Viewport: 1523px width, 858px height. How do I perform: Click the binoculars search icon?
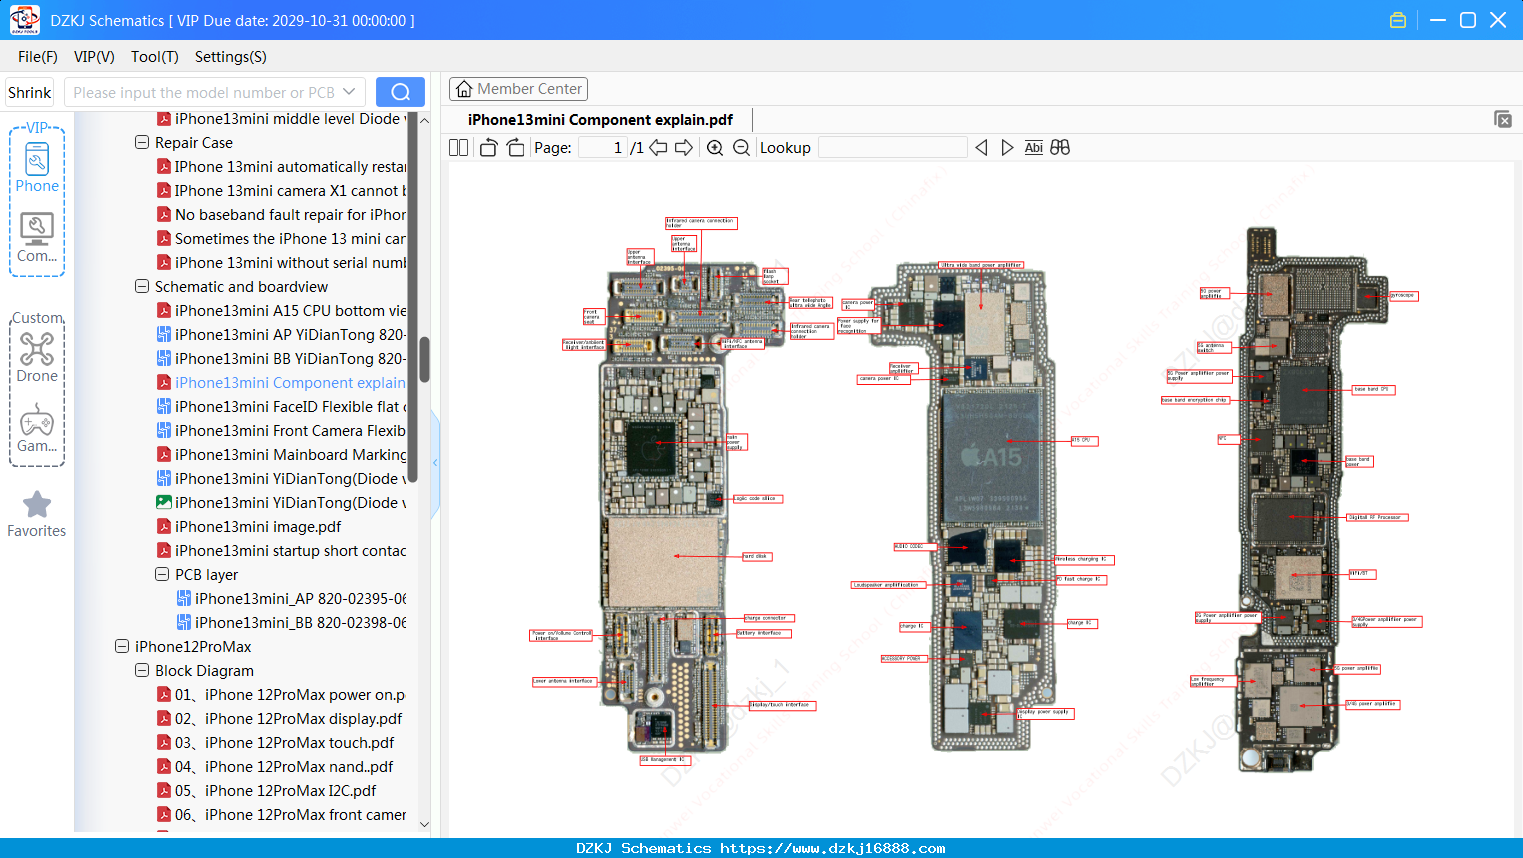click(1060, 148)
